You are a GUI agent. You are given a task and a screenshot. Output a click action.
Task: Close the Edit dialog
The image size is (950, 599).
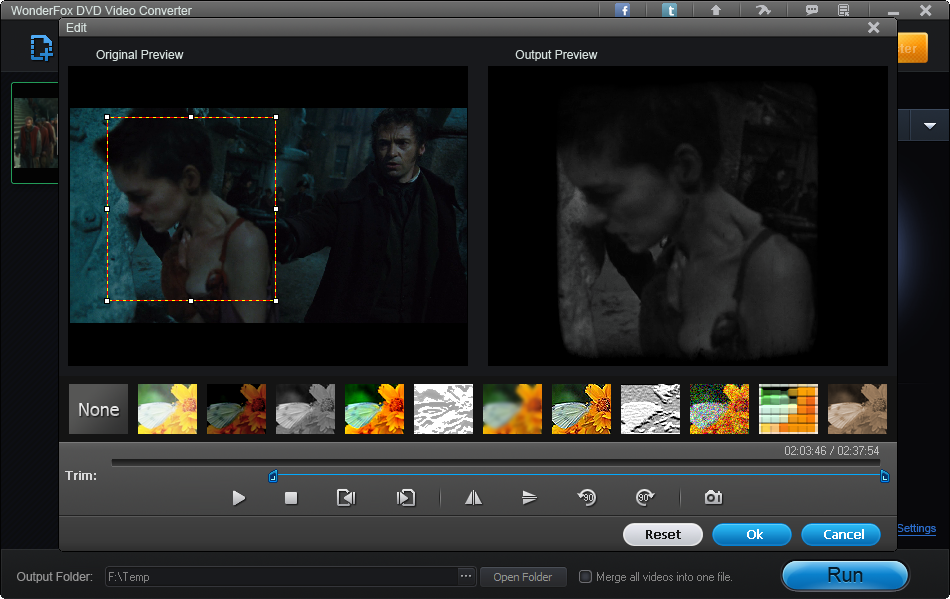(873, 28)
